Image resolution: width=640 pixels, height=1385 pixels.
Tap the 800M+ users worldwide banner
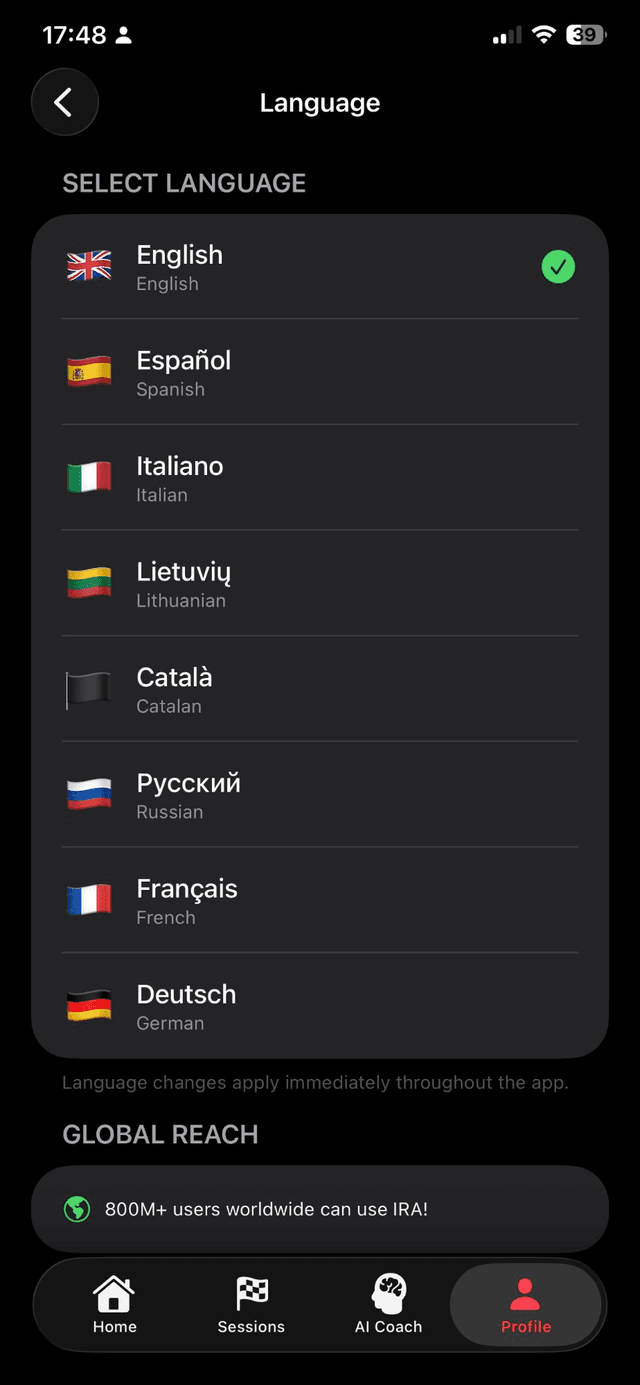320,1208
